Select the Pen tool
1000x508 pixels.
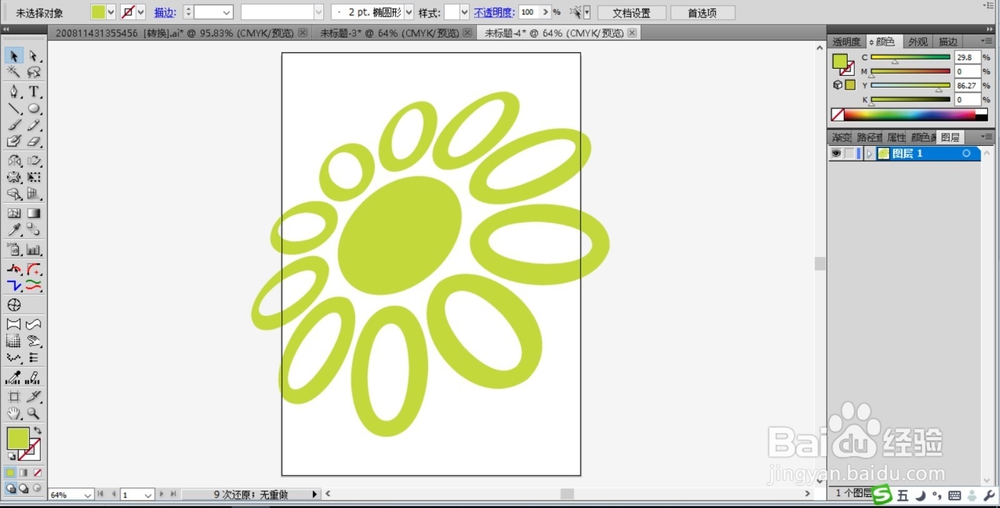(14, 91)
